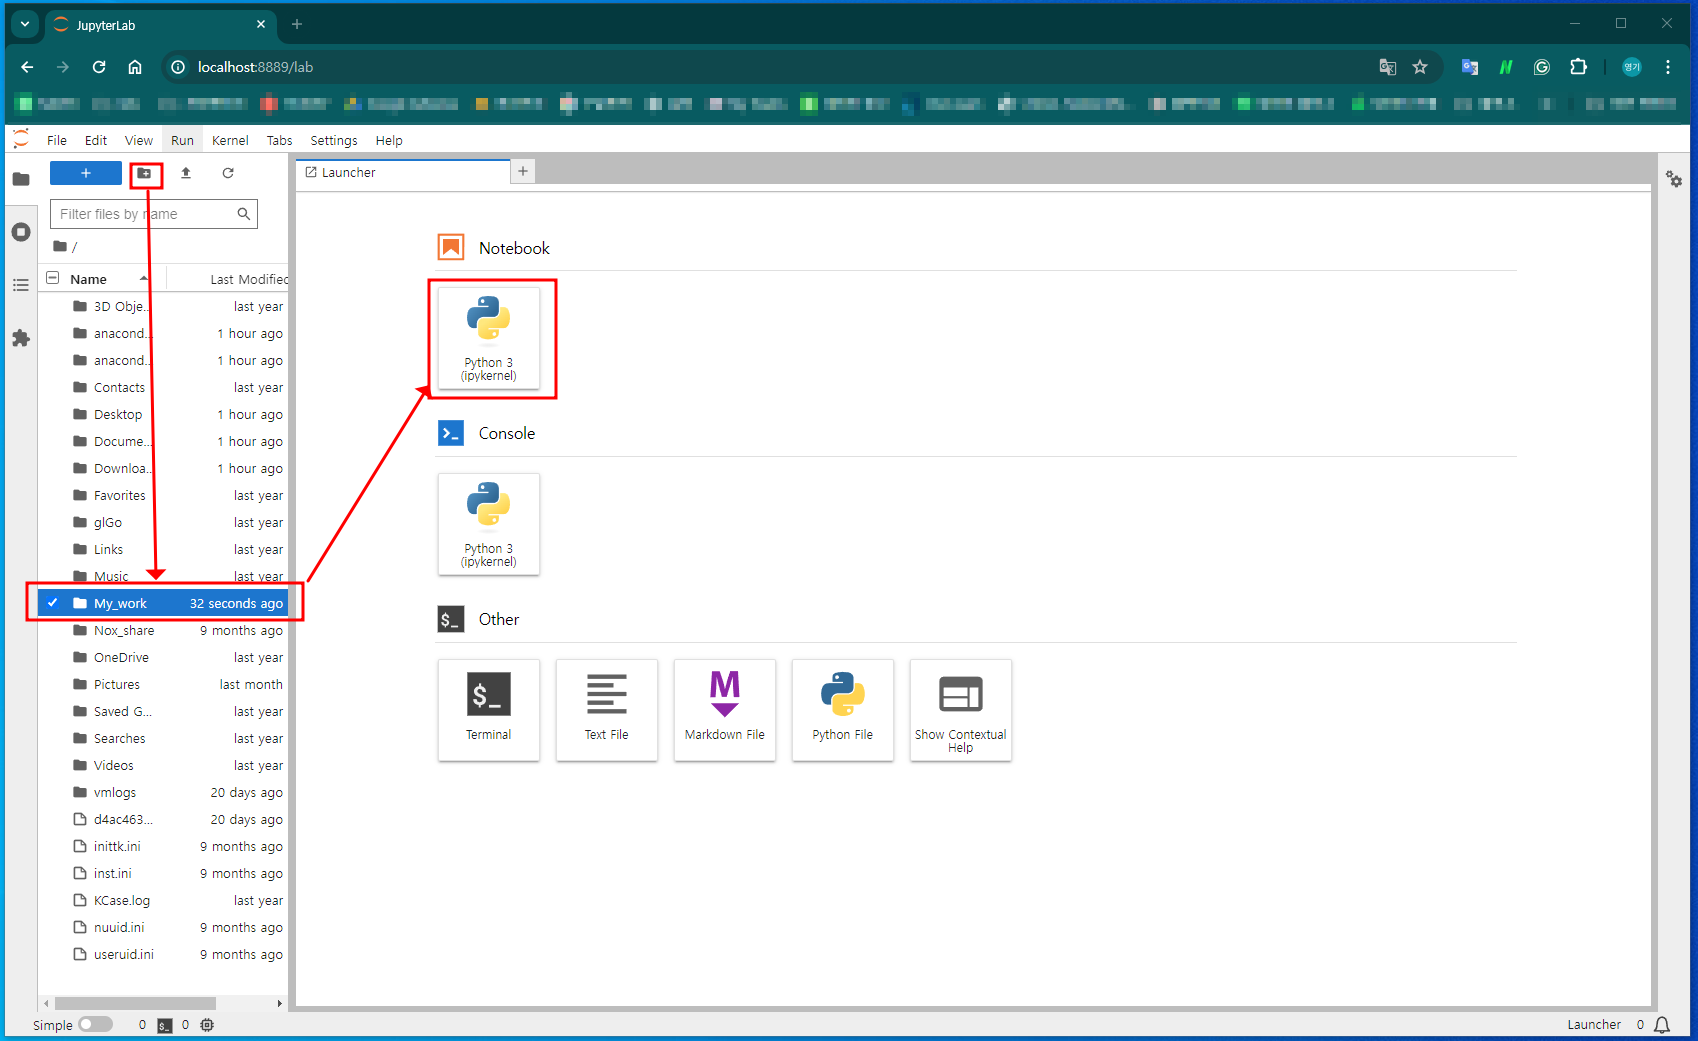The height and width of the screenshot is (1041, 1698).
Task: Close the JupyterLab browser tab
Action: [x=261, y=24]
